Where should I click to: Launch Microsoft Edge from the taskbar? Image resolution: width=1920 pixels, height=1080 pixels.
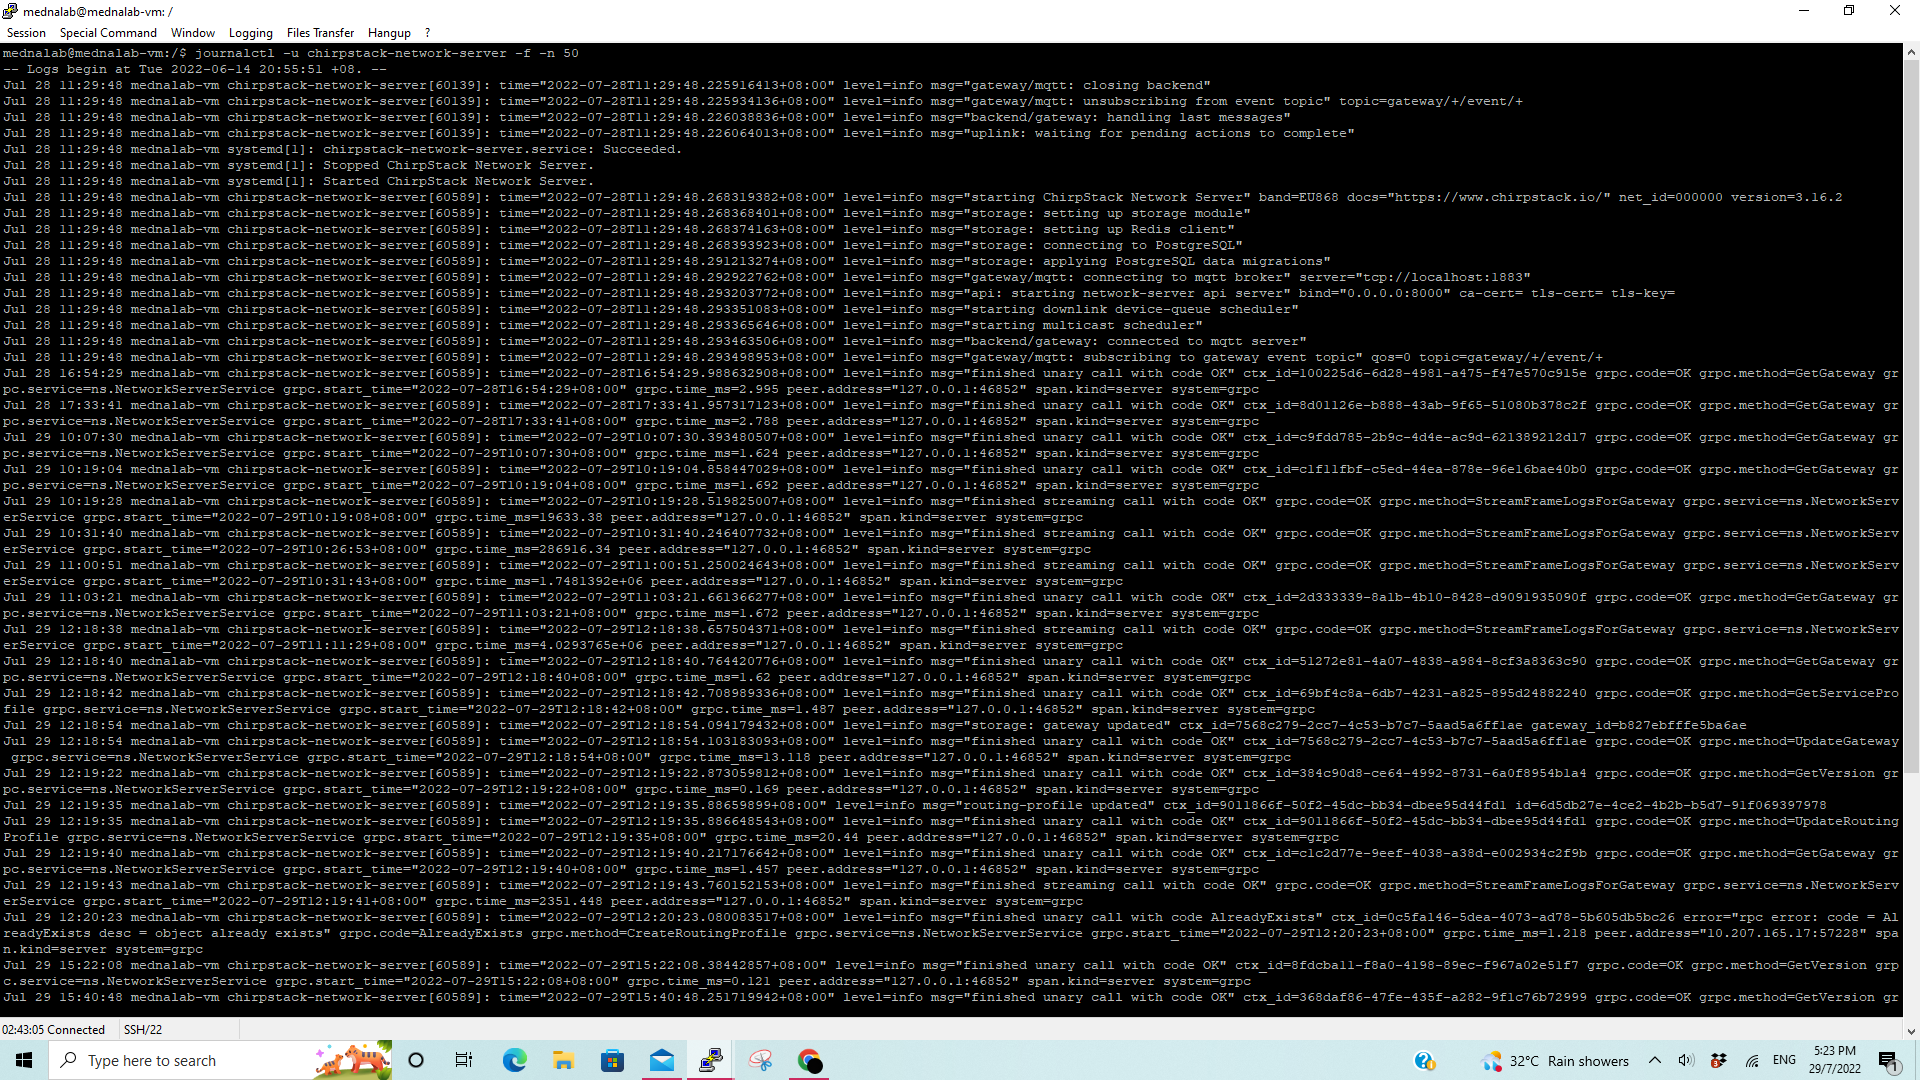514,1060
